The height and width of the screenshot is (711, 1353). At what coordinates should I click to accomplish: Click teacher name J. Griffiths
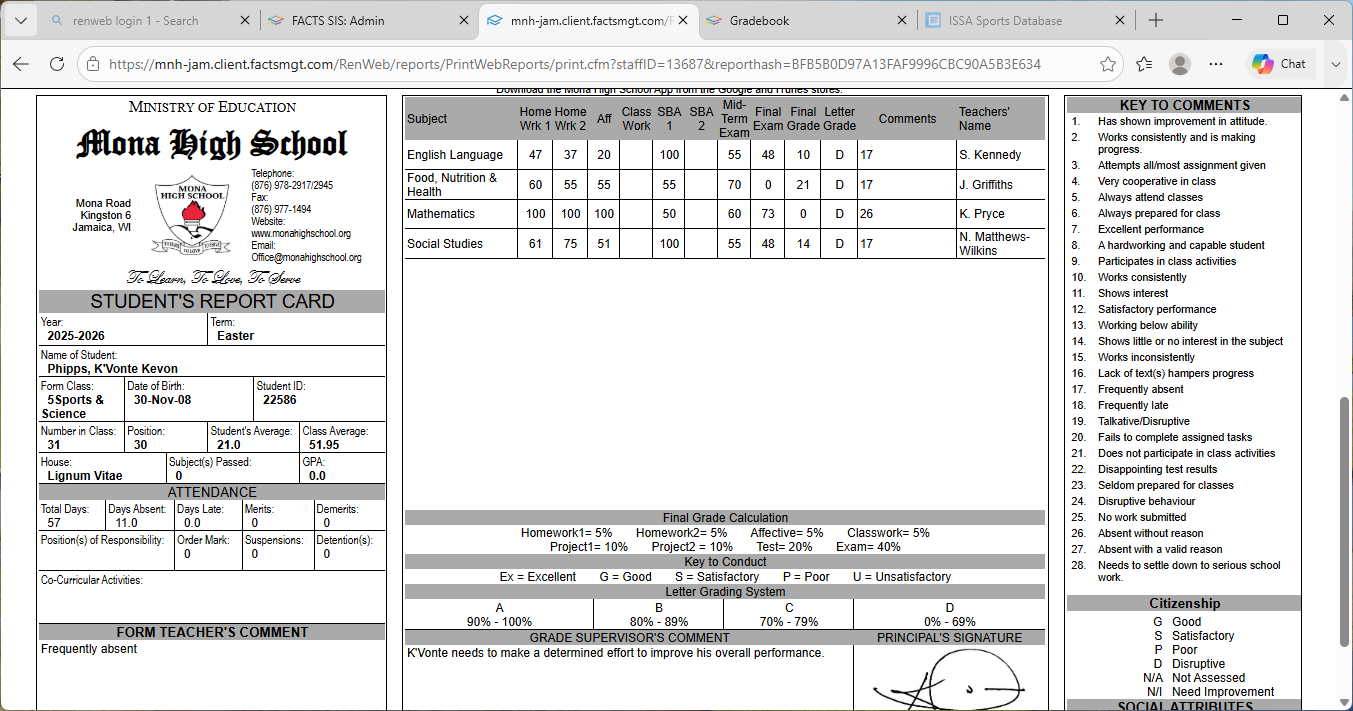986,185
